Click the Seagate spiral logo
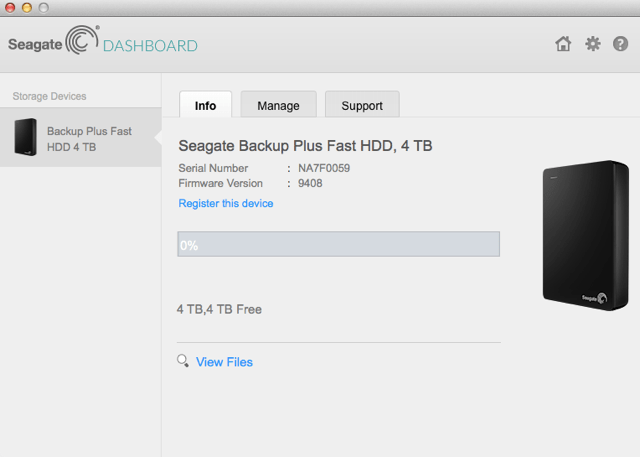640x457 pixels. coord(81,44)
